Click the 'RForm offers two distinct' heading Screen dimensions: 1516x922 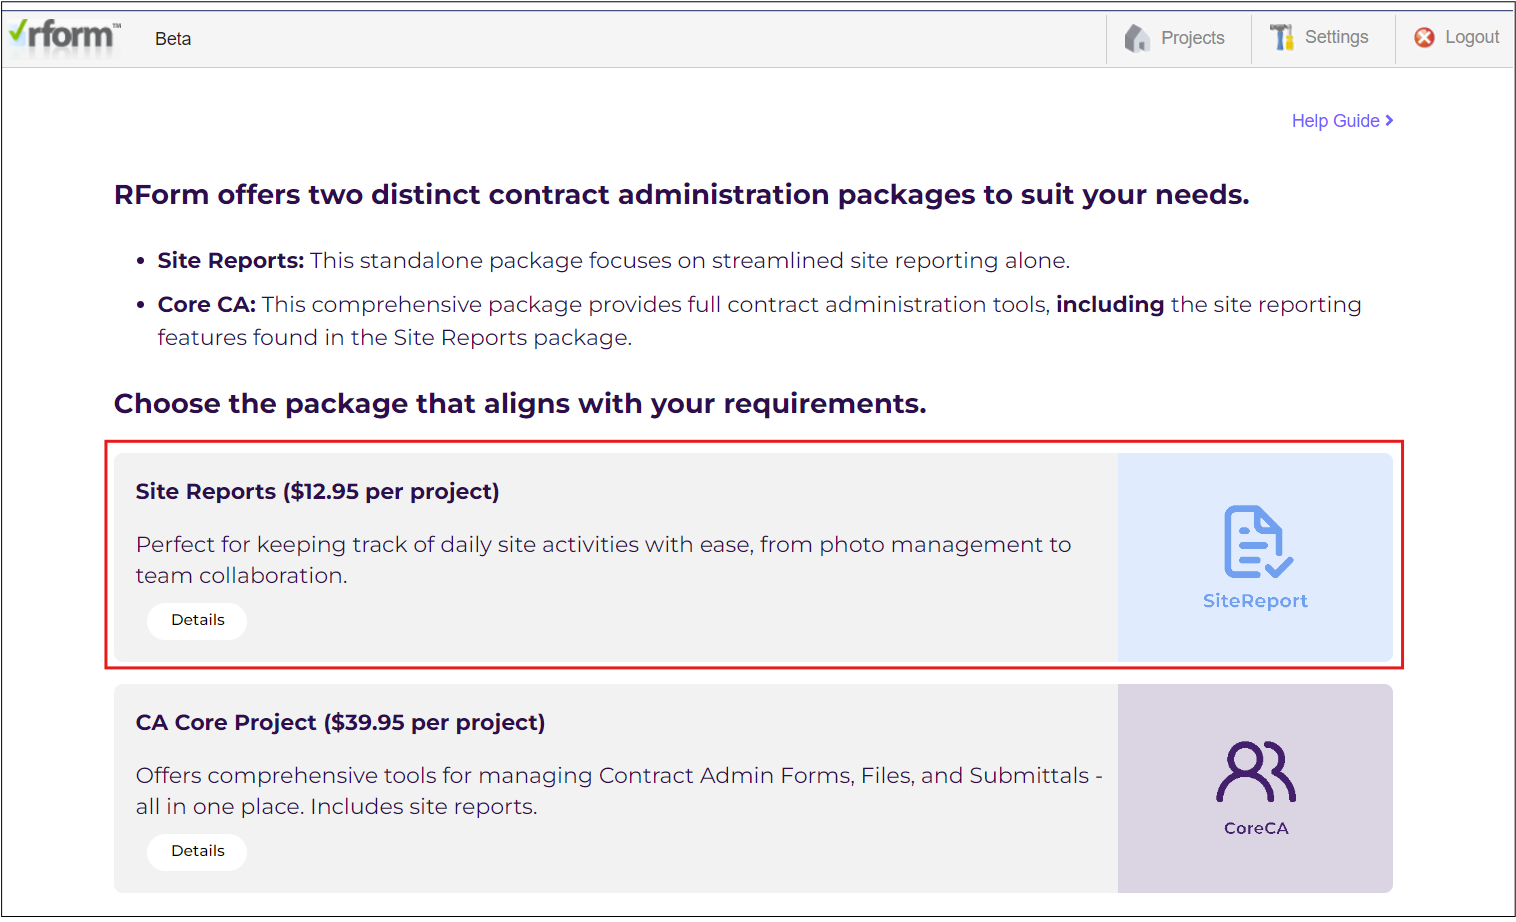682,195
